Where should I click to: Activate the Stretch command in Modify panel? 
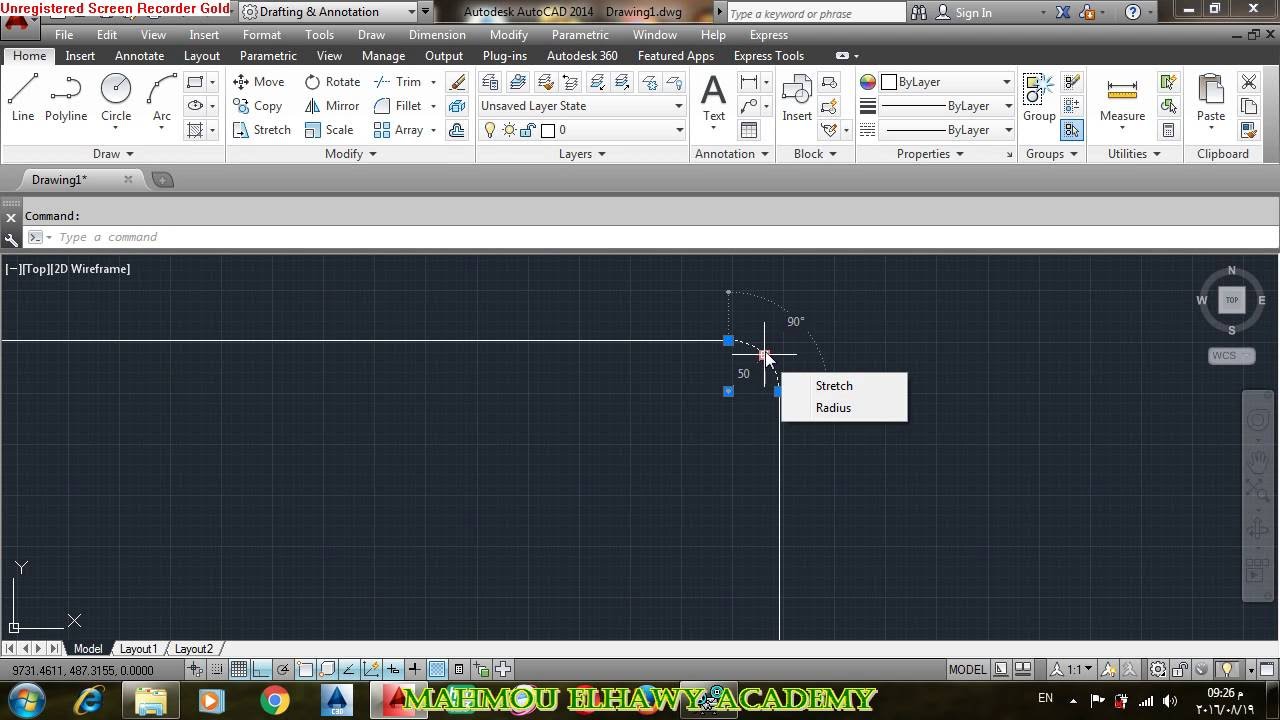(262, 130)
